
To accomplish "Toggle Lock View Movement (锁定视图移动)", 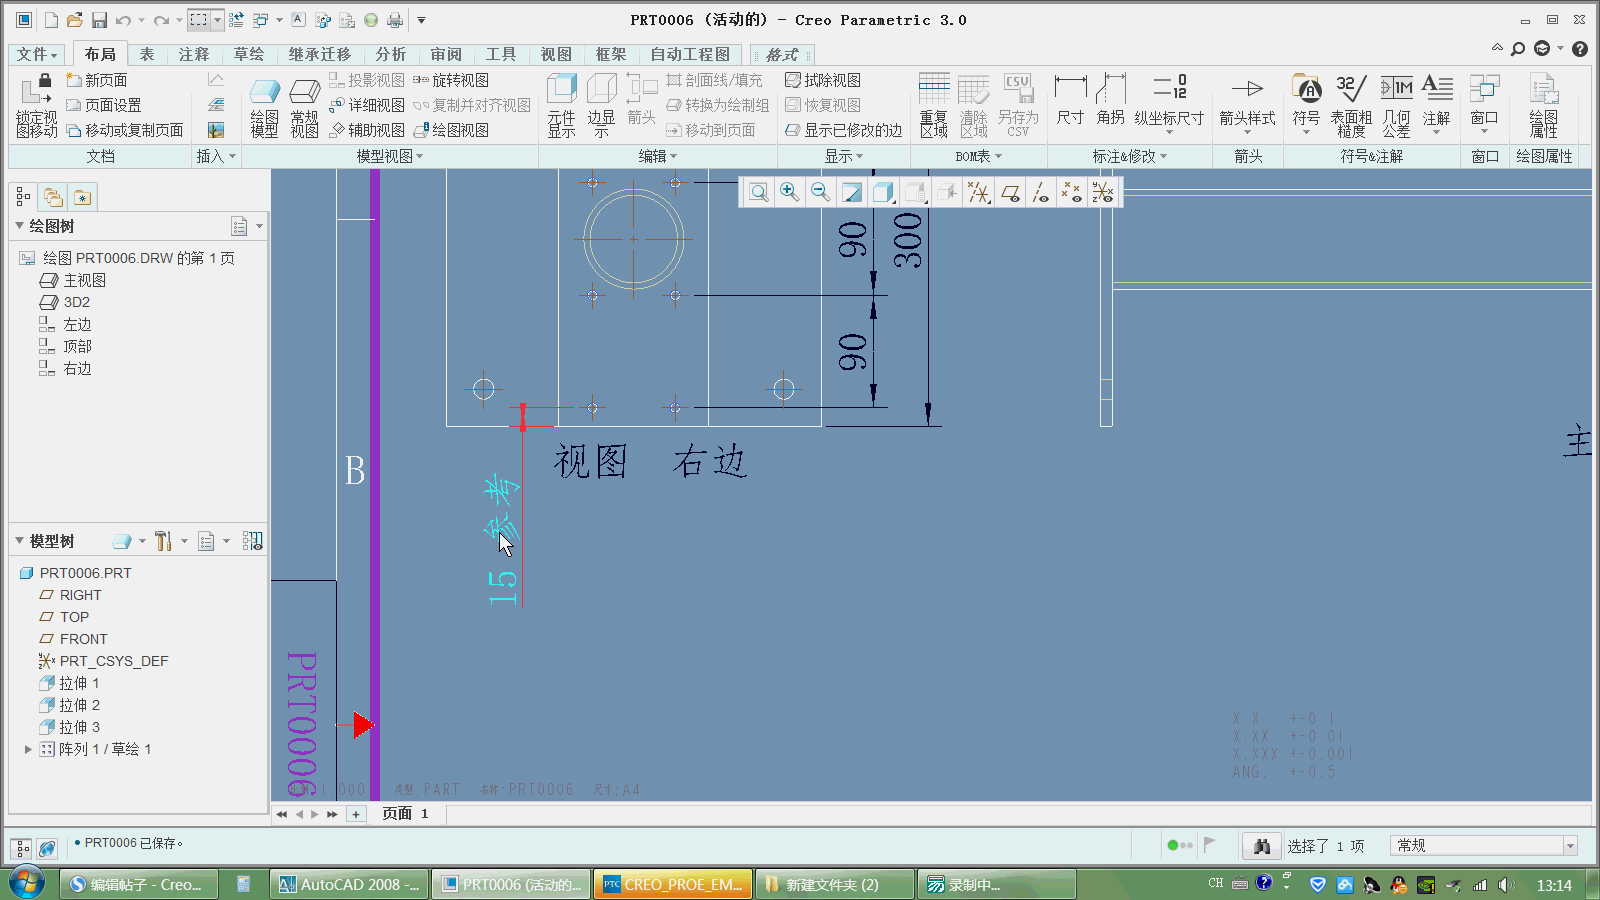I will pyautogui.click(x=37, y=105).
